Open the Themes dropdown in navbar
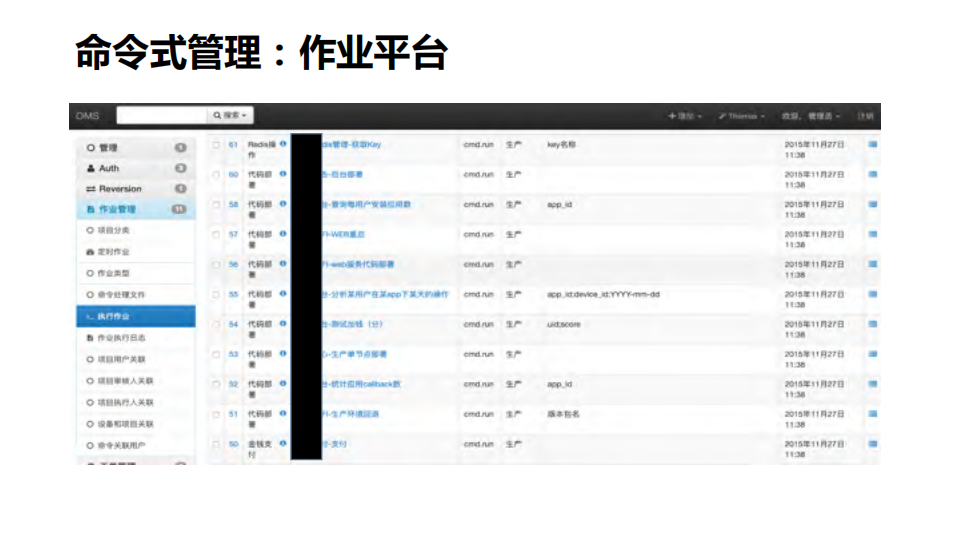The image size is (959, 539). point(741,116)
